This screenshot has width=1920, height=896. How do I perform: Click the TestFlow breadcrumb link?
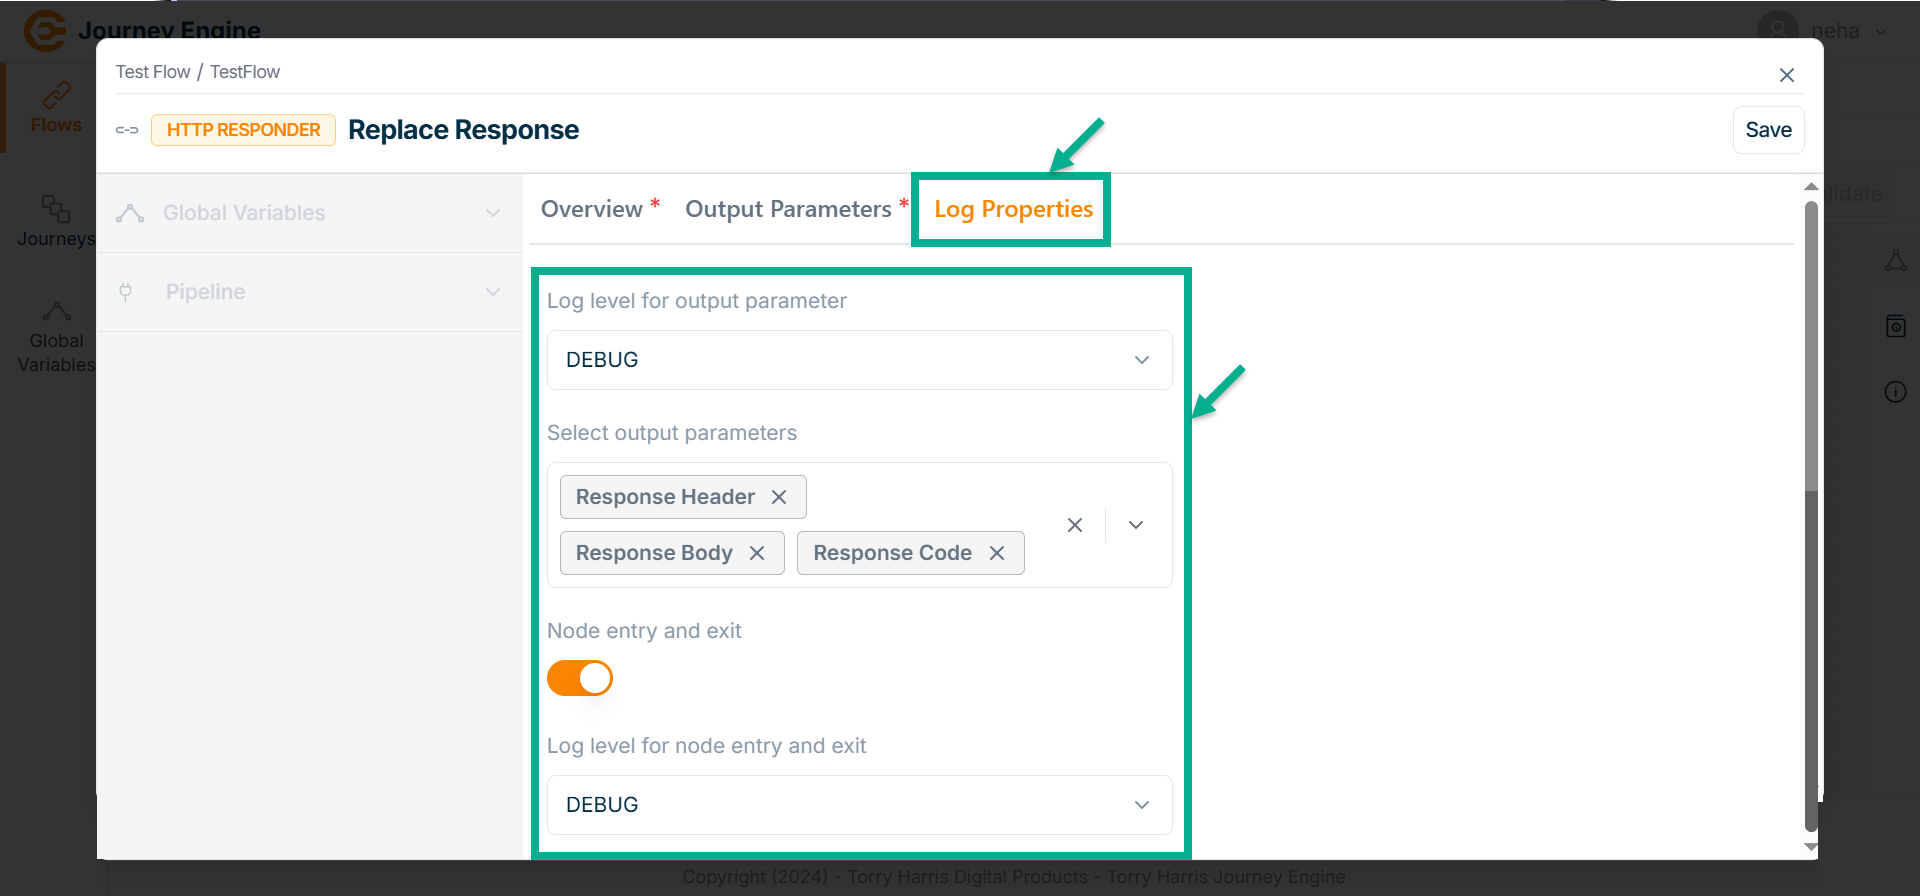tap(245, 72)
